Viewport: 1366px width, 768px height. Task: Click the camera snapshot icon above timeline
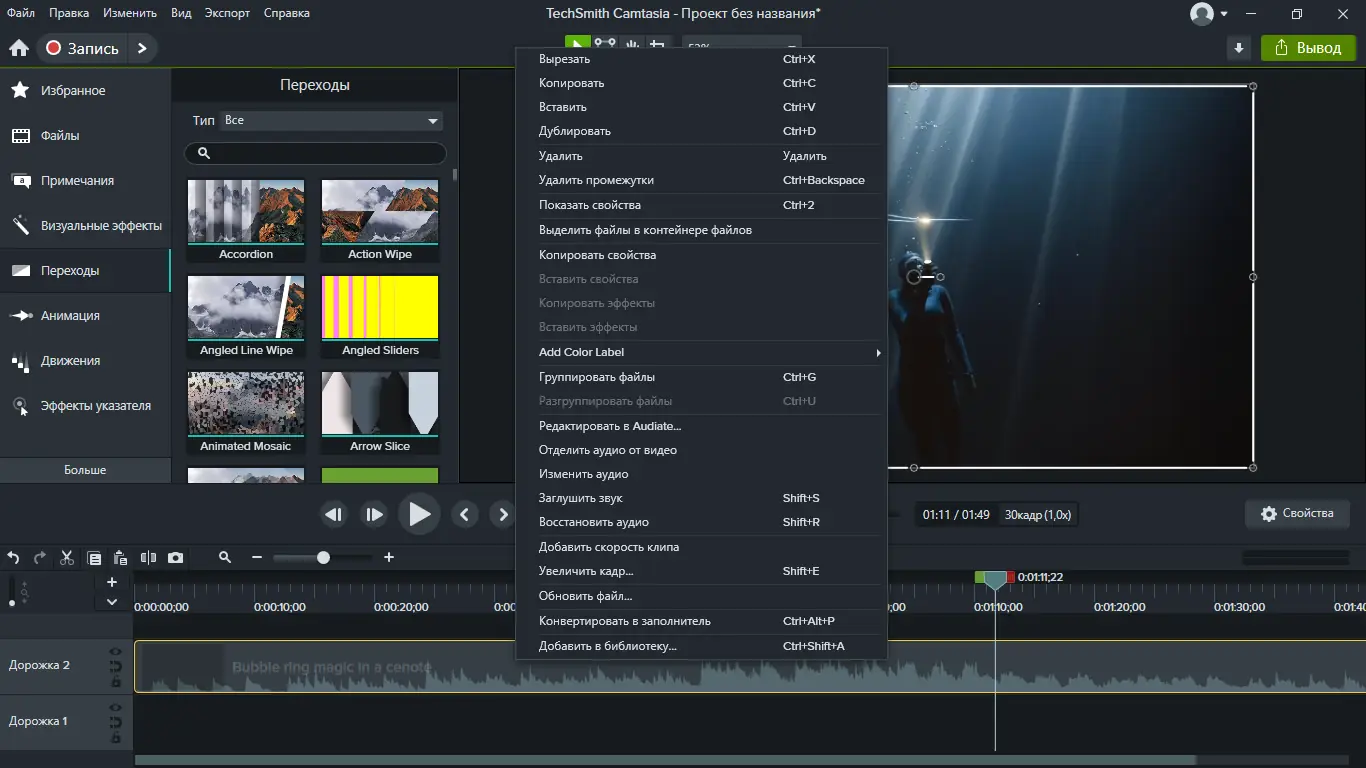click(x=176, y=557)
